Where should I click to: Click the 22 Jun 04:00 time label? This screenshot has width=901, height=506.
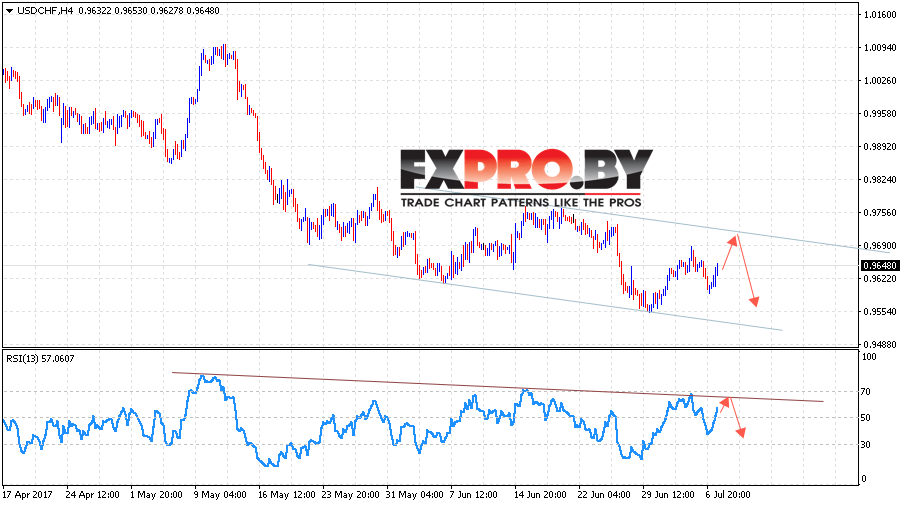coord(604,495)
